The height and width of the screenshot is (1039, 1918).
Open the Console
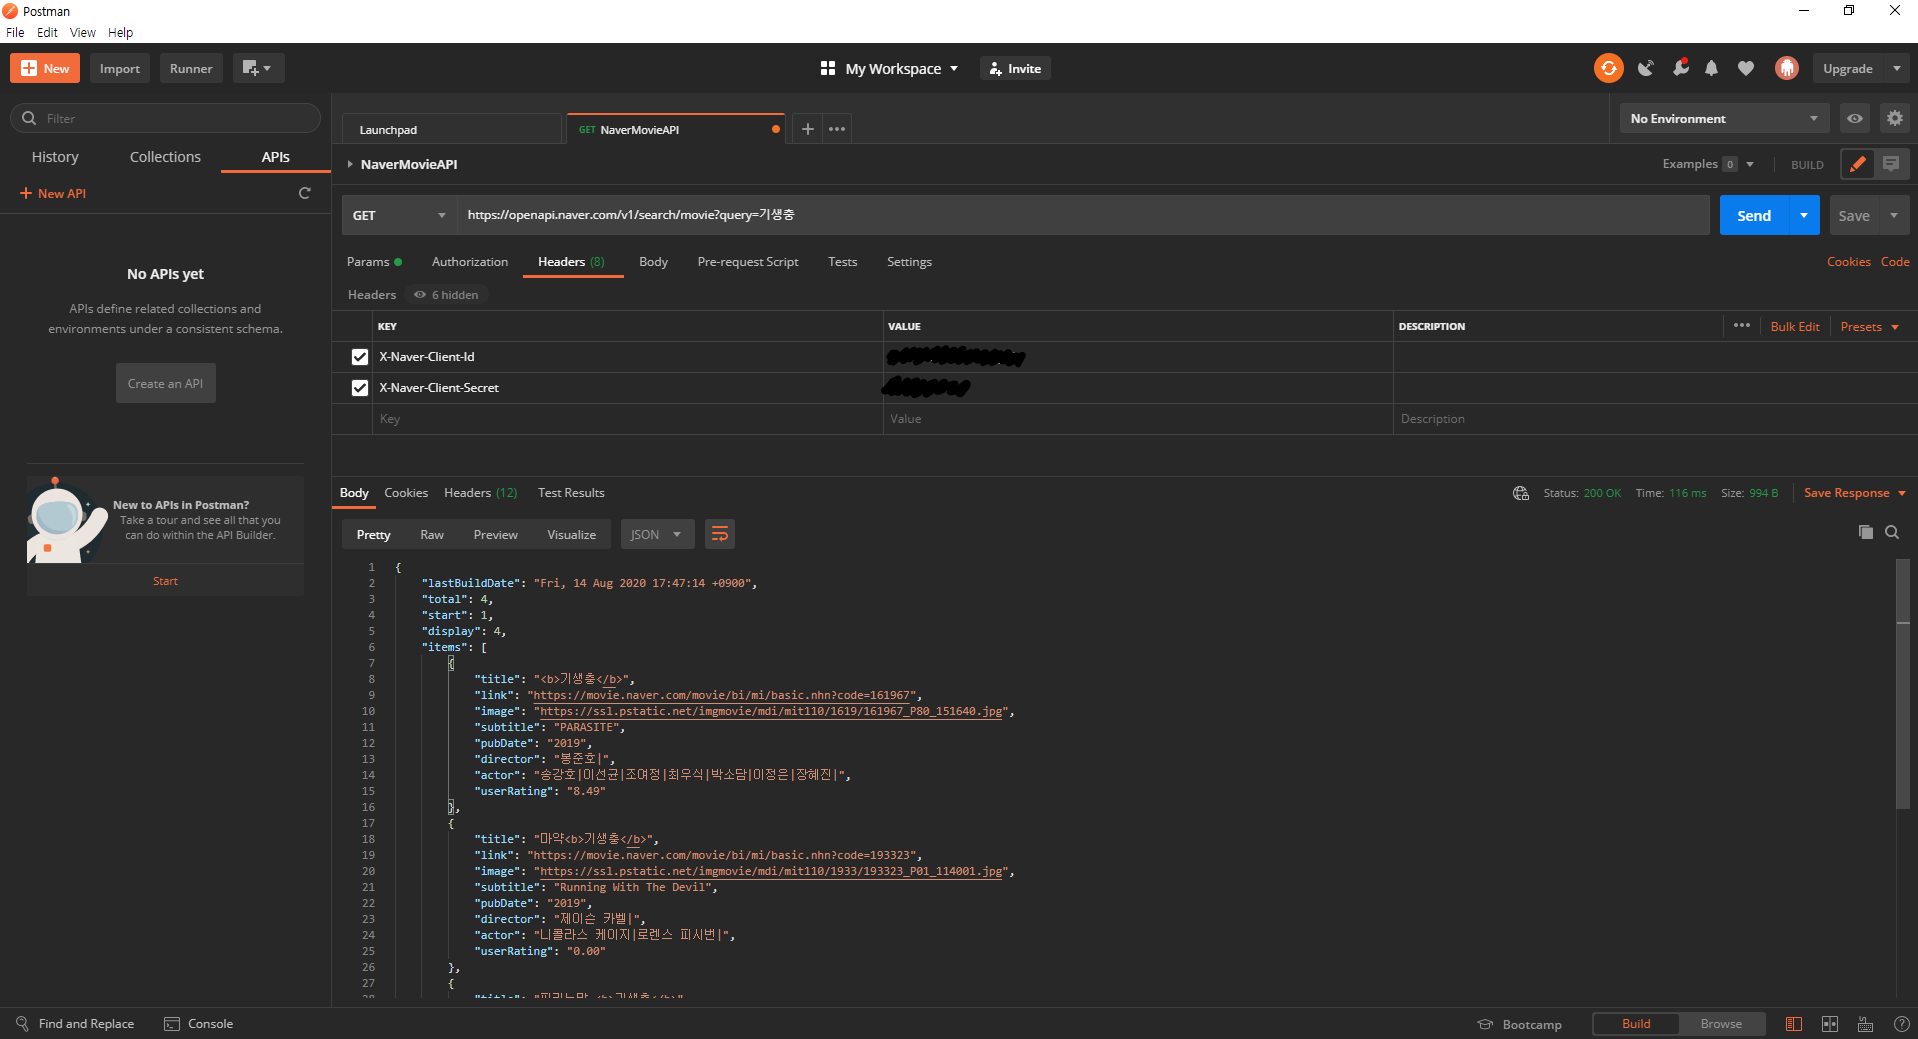coord(199,1024)
